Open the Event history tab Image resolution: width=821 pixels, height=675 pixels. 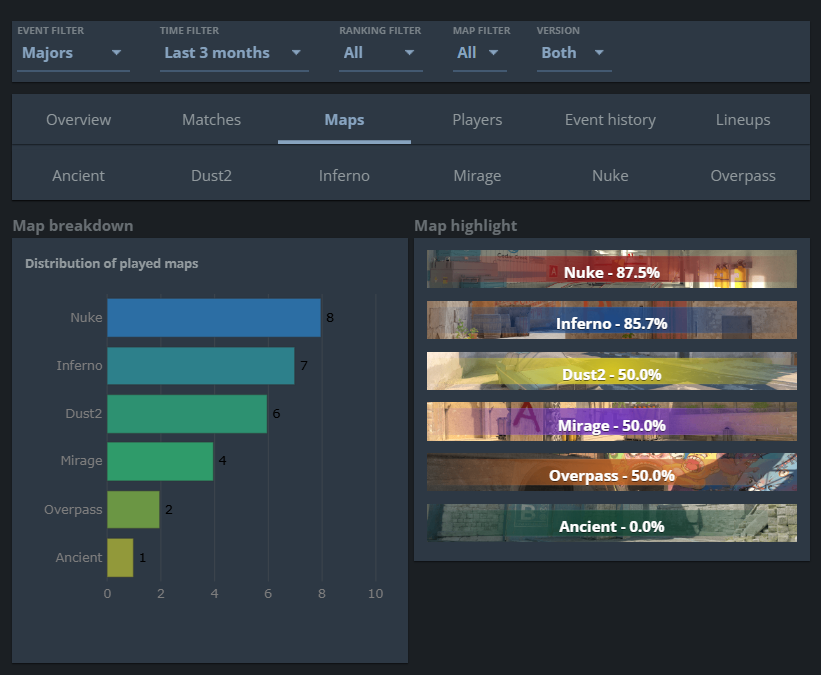click(610, 120)
